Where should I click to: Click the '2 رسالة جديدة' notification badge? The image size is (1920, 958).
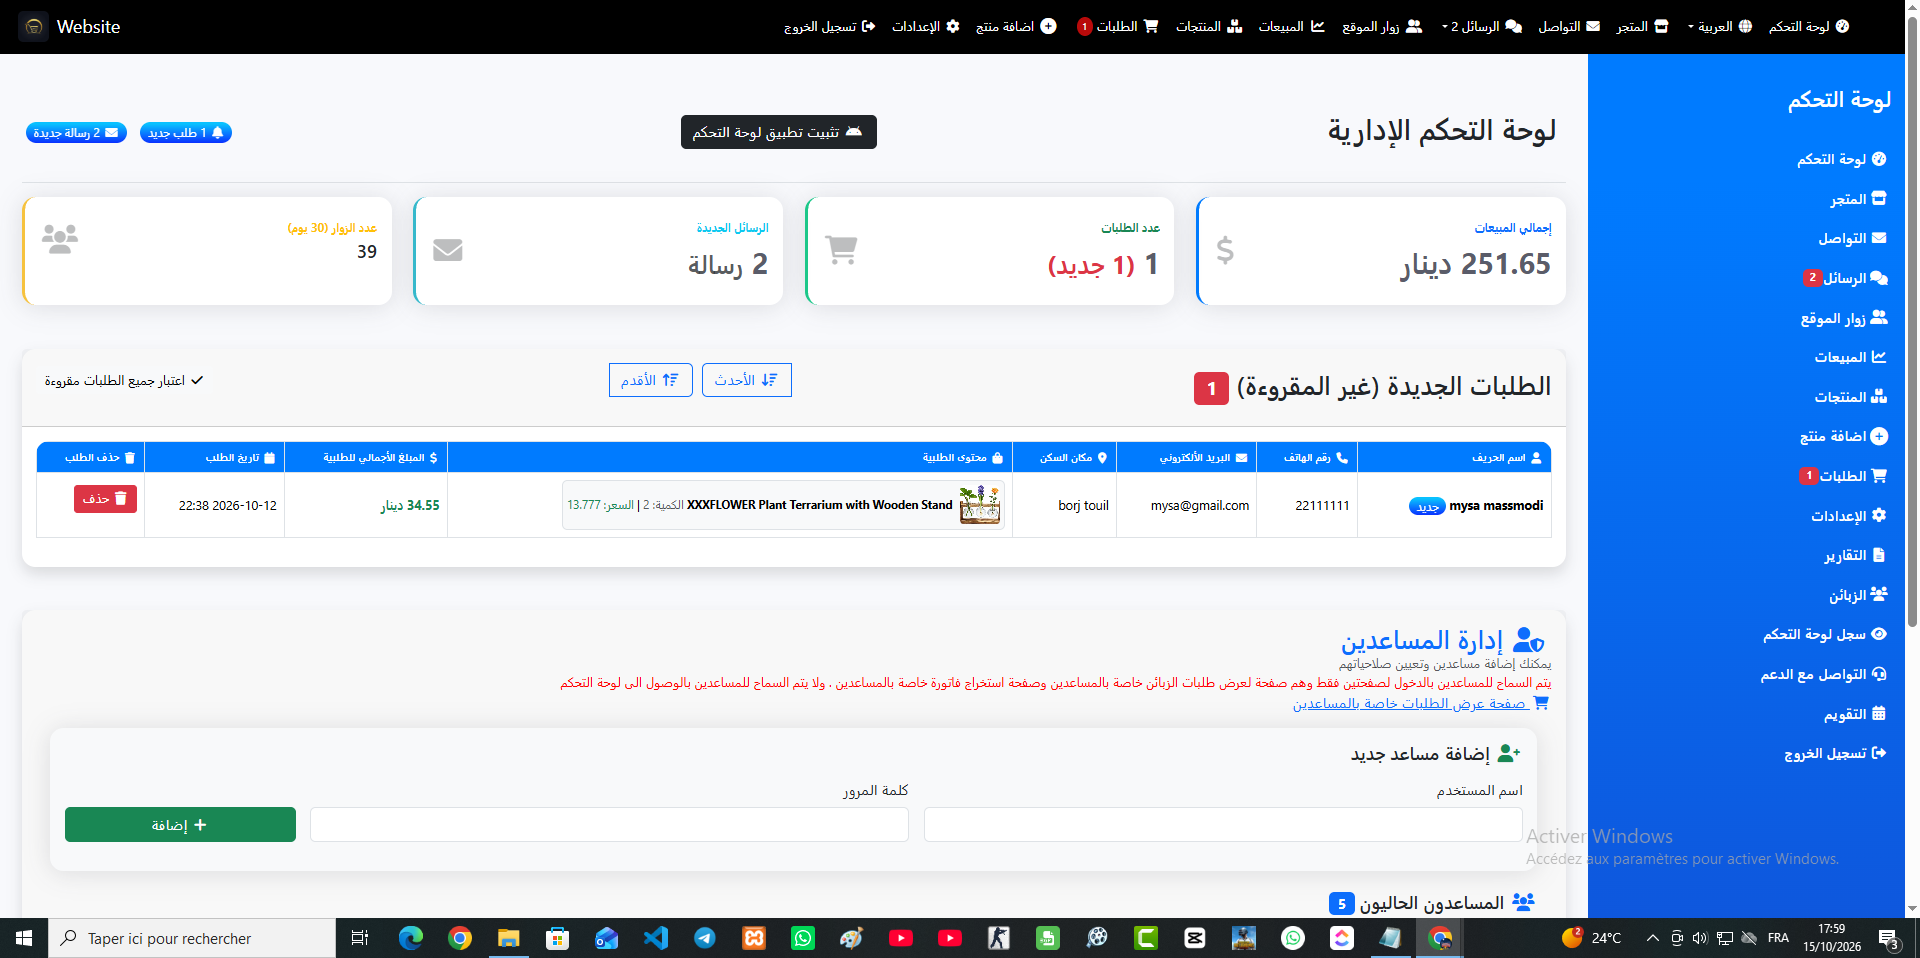coord(76,133)
